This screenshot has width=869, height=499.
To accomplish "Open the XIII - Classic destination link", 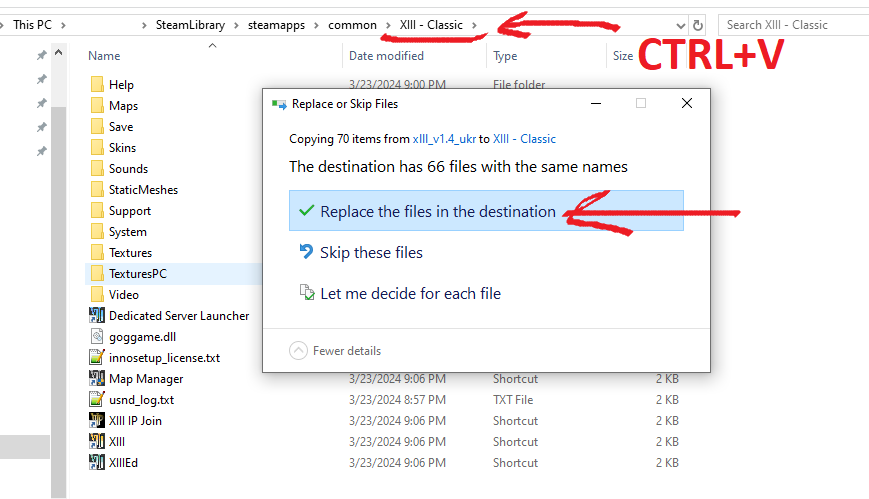I will [x=524, y=139].
